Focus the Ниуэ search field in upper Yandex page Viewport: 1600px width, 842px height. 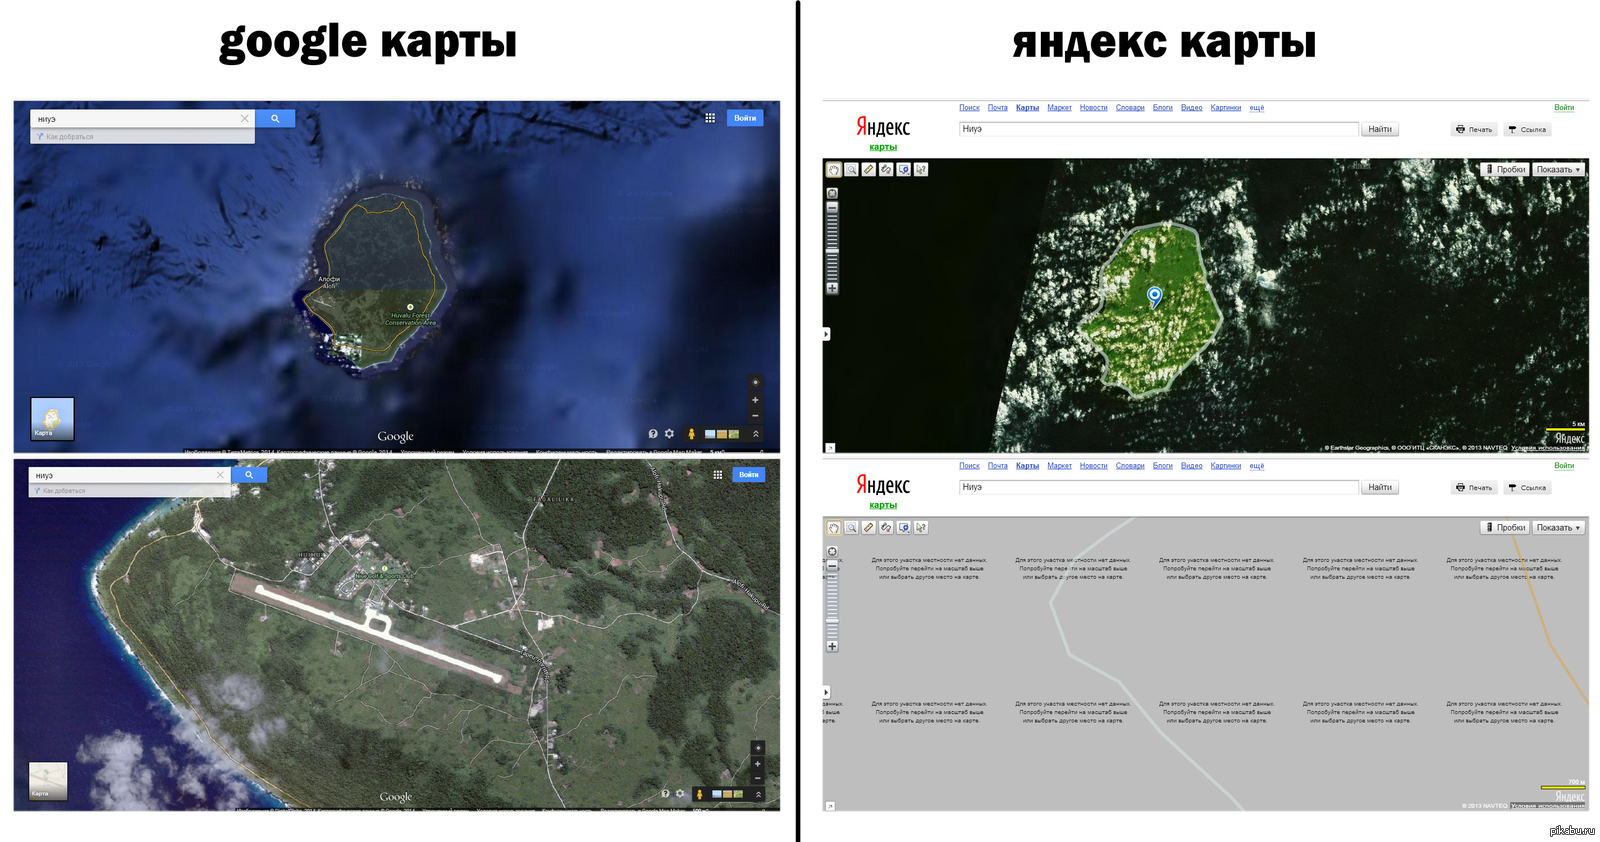[x=1159, y=129]
